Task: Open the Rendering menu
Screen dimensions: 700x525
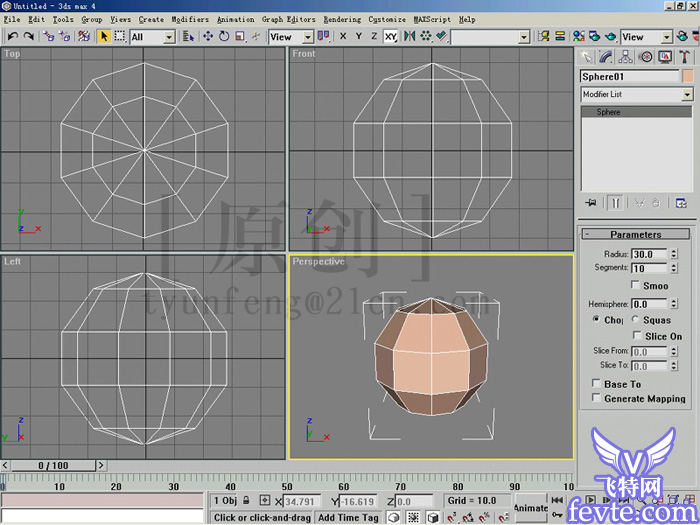Action: point(342,19)
